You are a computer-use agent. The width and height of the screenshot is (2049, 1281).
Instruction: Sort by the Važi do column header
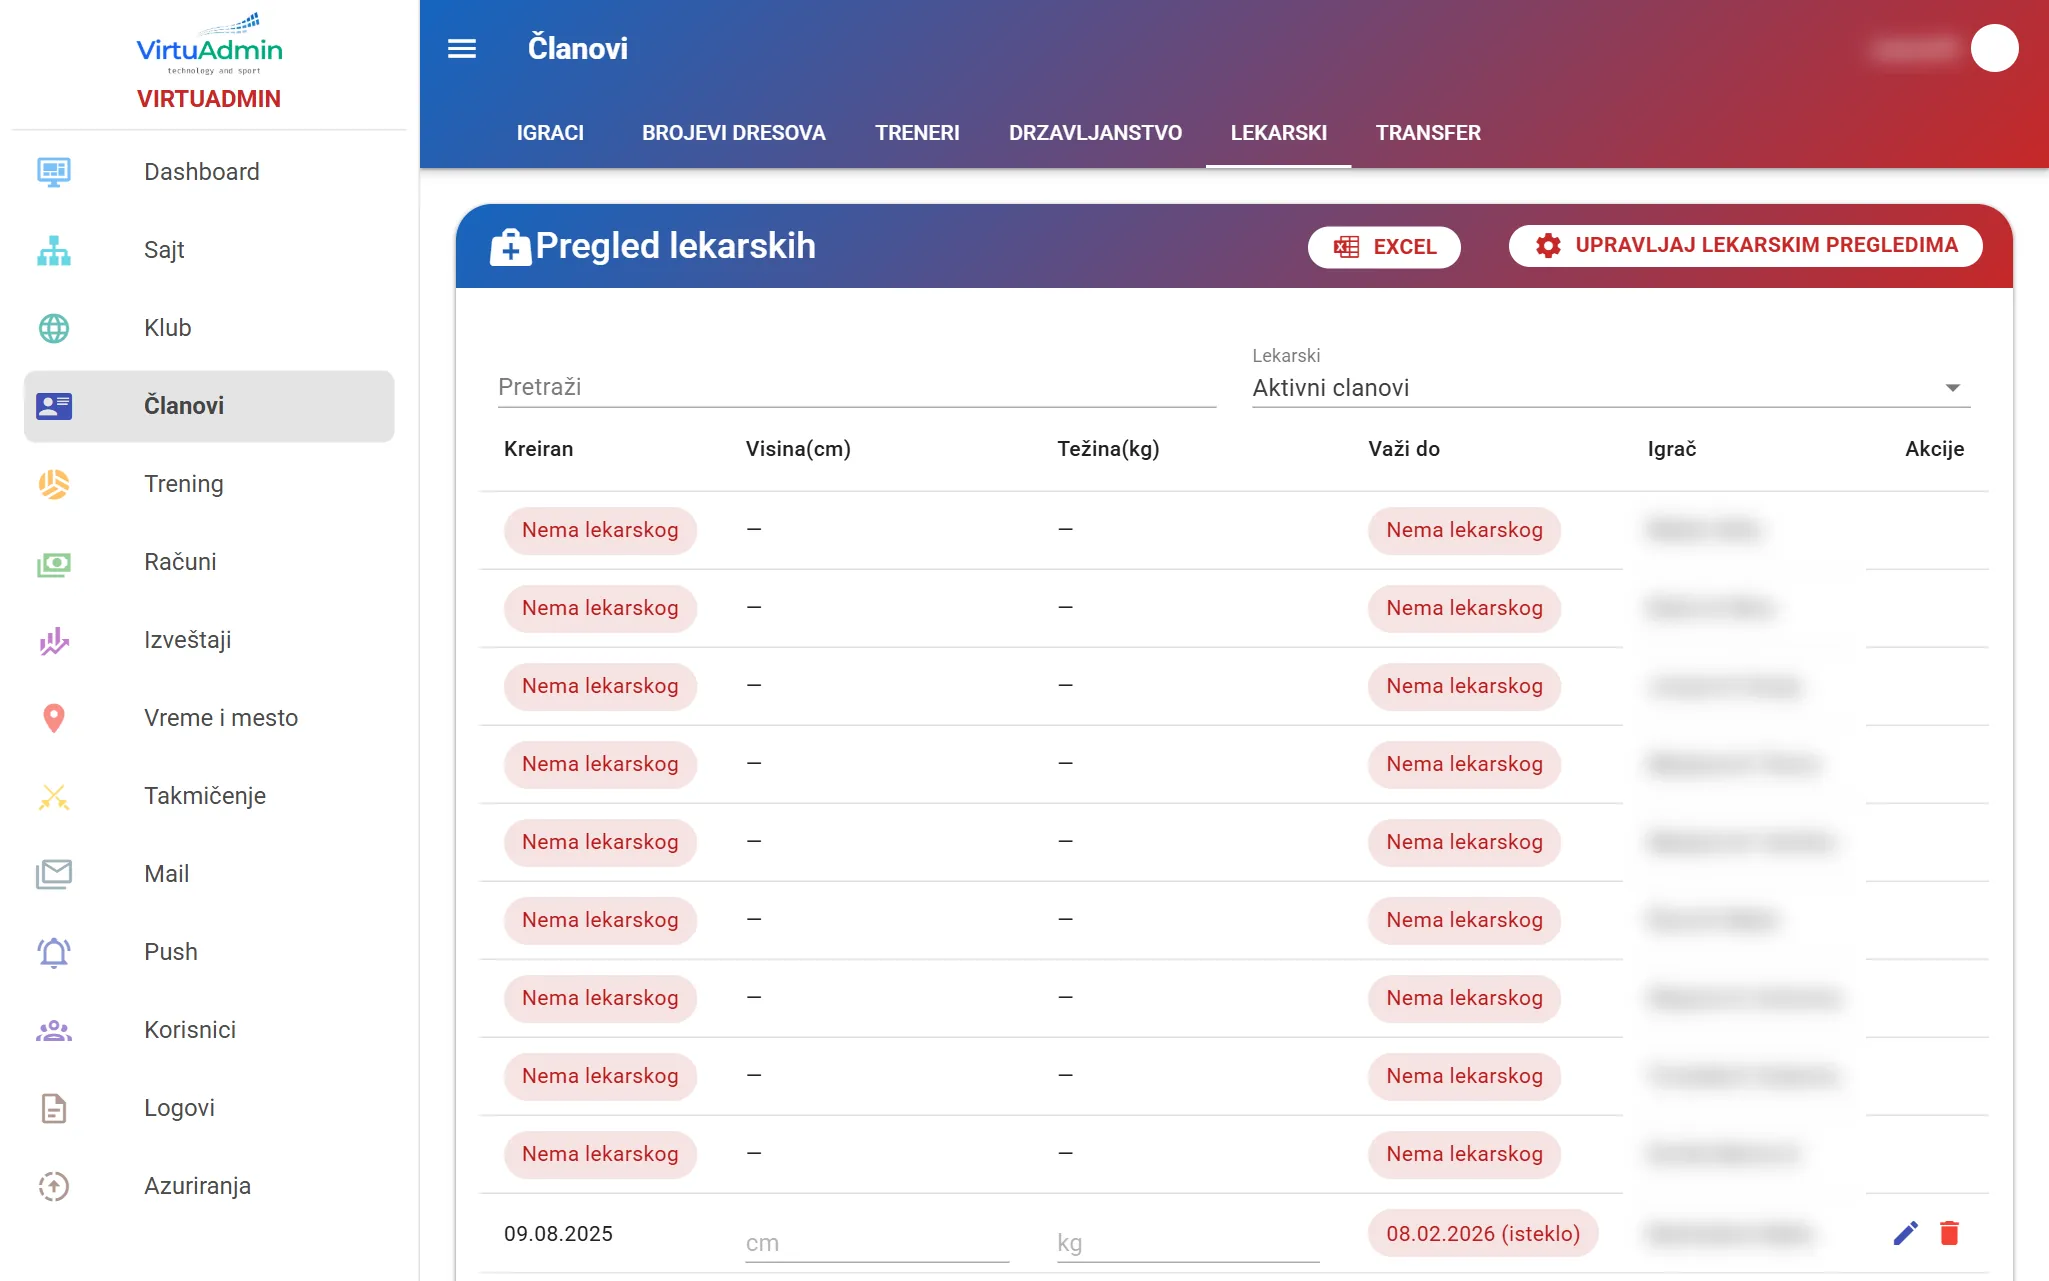(x=1404, y=449)
